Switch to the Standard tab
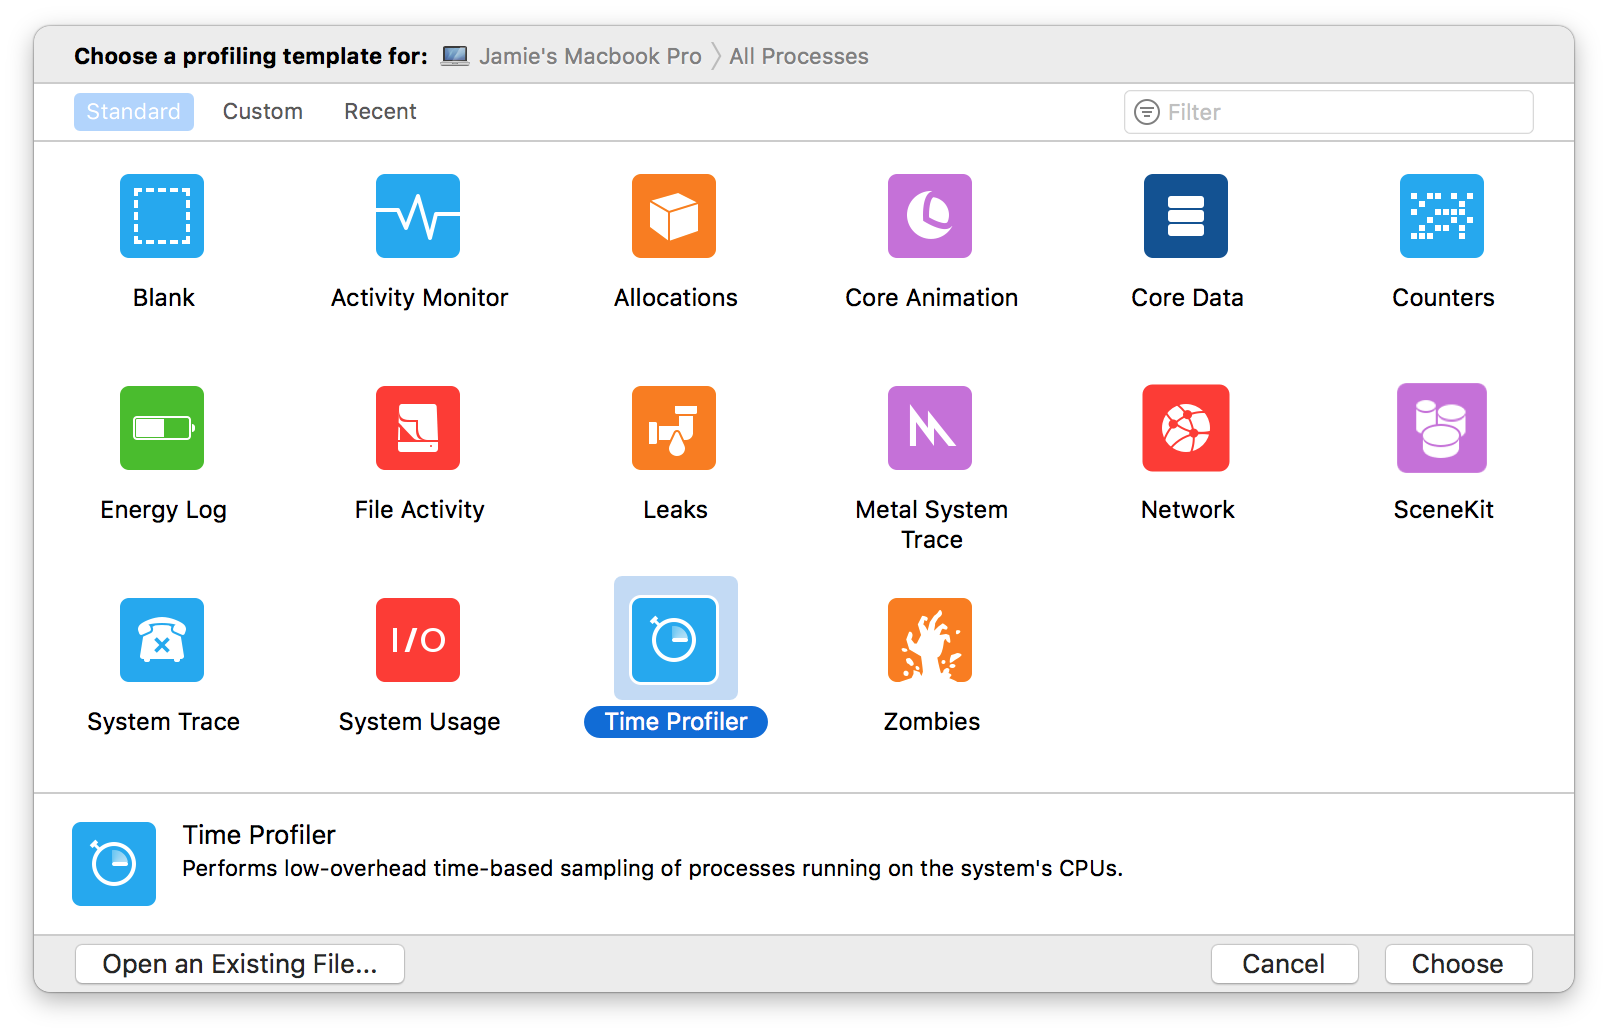The height and width of the screenshot is (1034, 1608). (134, 112)
